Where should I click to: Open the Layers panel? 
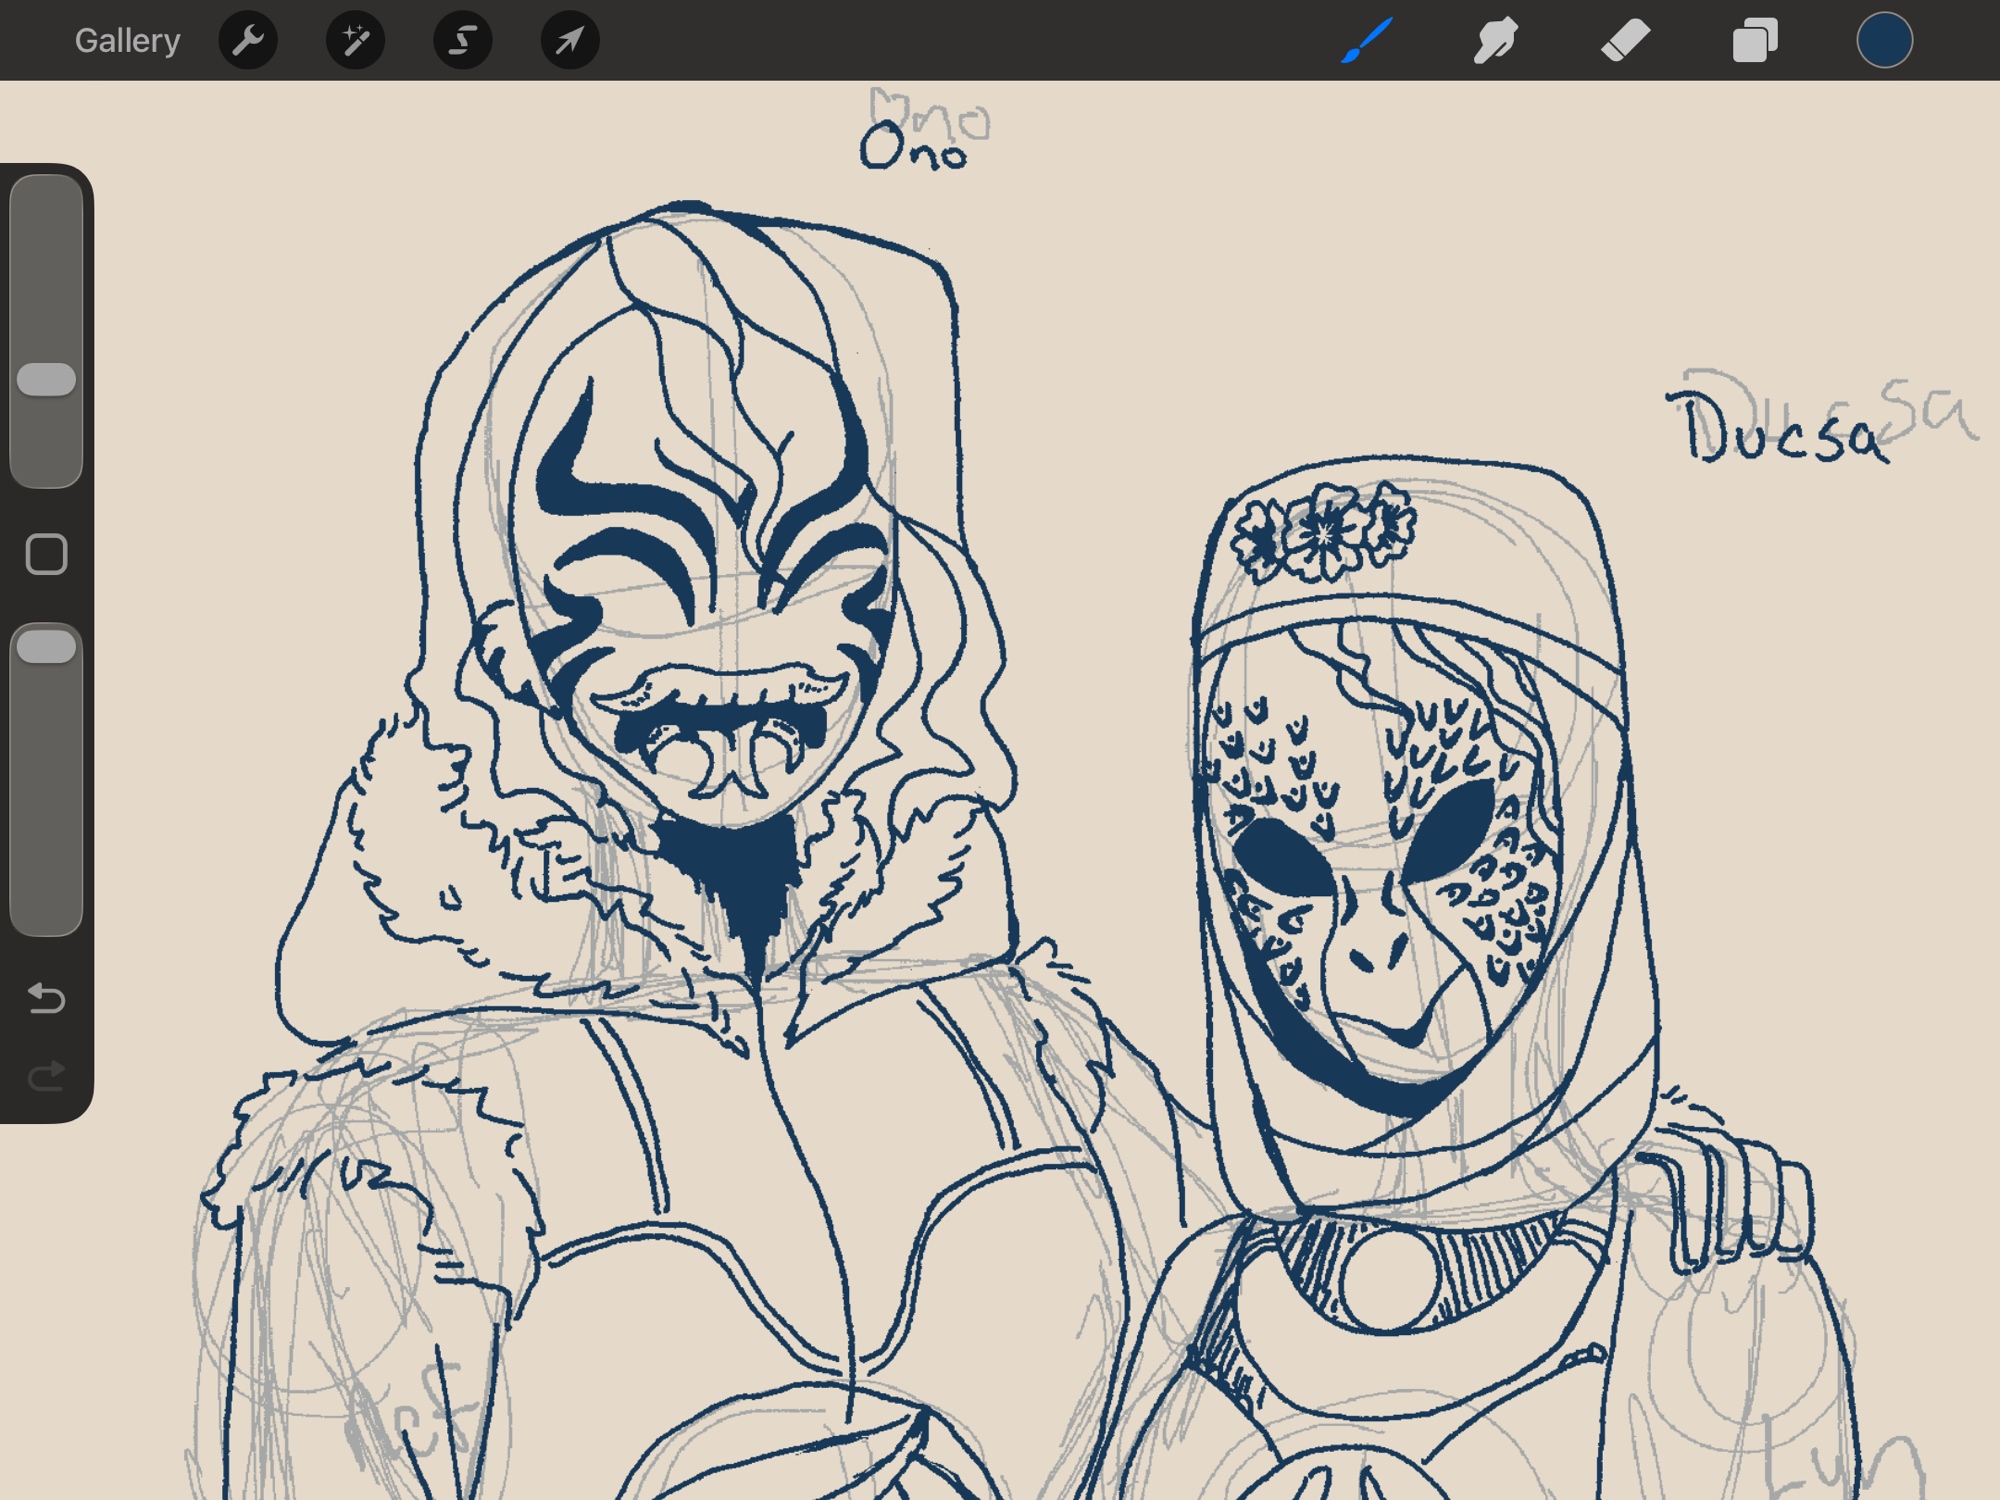pos(1755,41)
